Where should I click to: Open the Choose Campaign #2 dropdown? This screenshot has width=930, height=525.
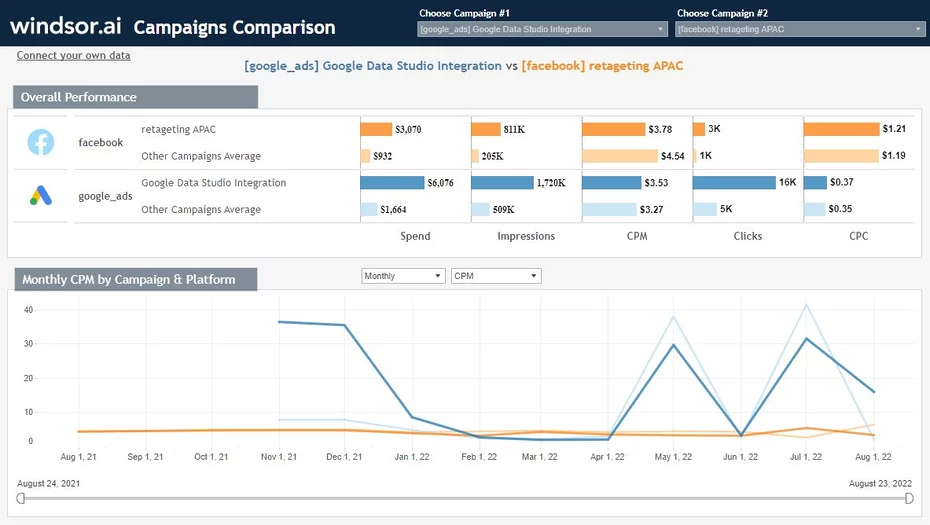pos(800,29)
